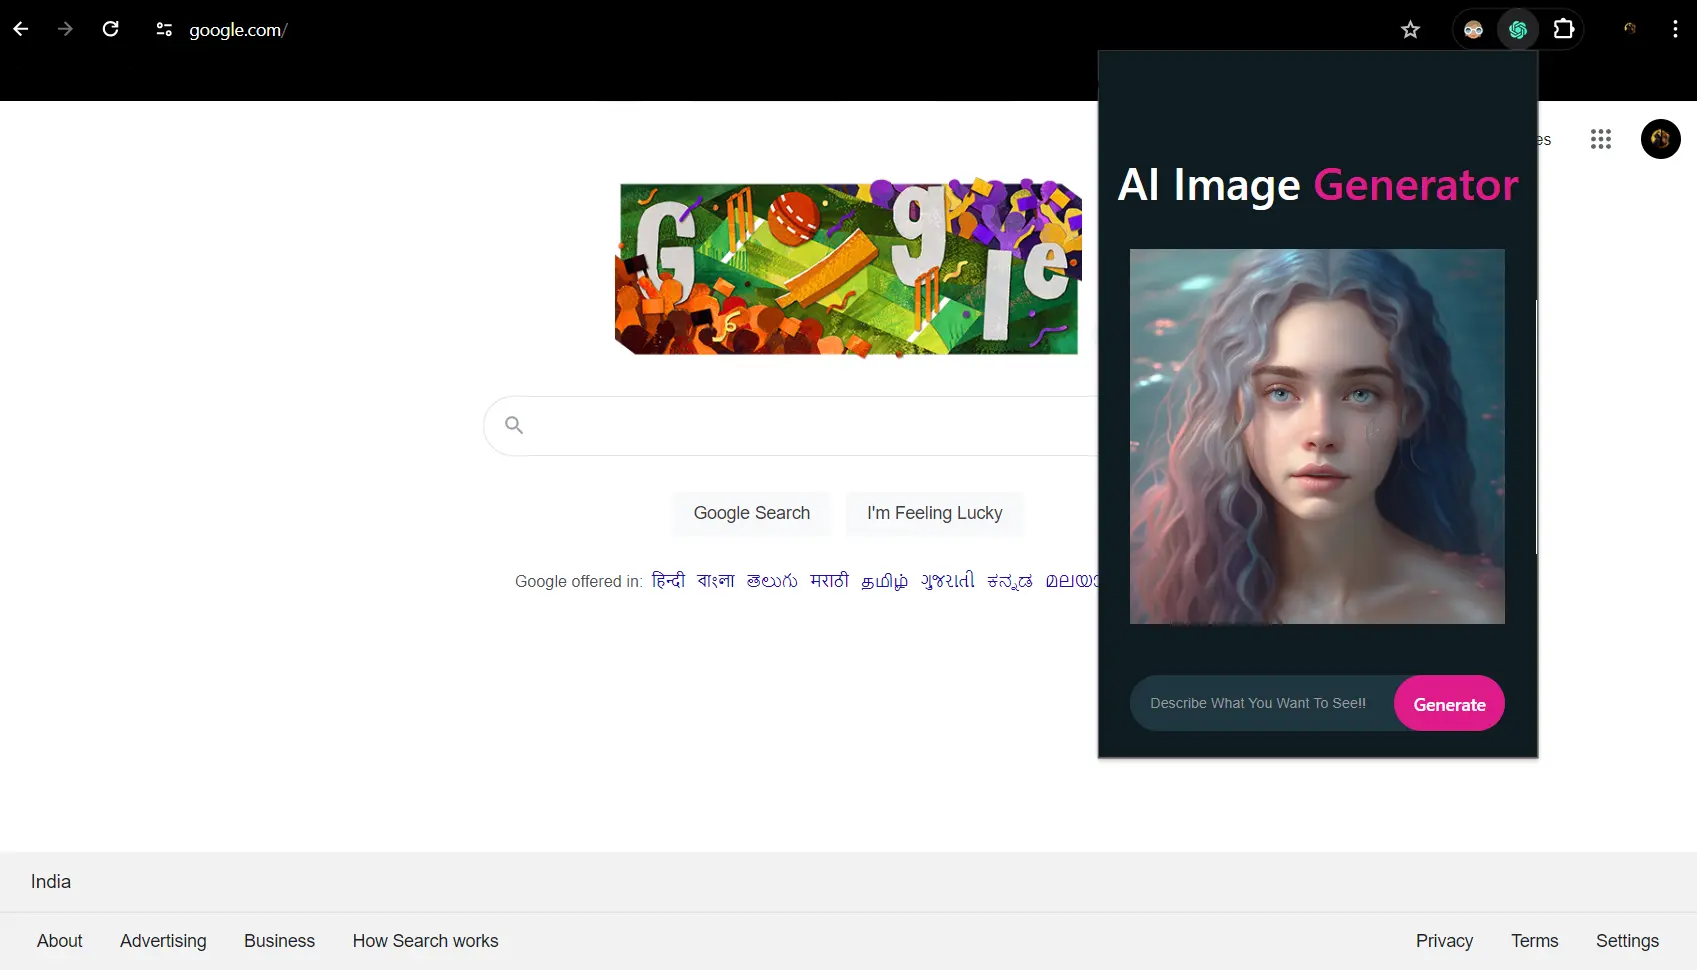Click the address bar URL

[x=238, y=30]
